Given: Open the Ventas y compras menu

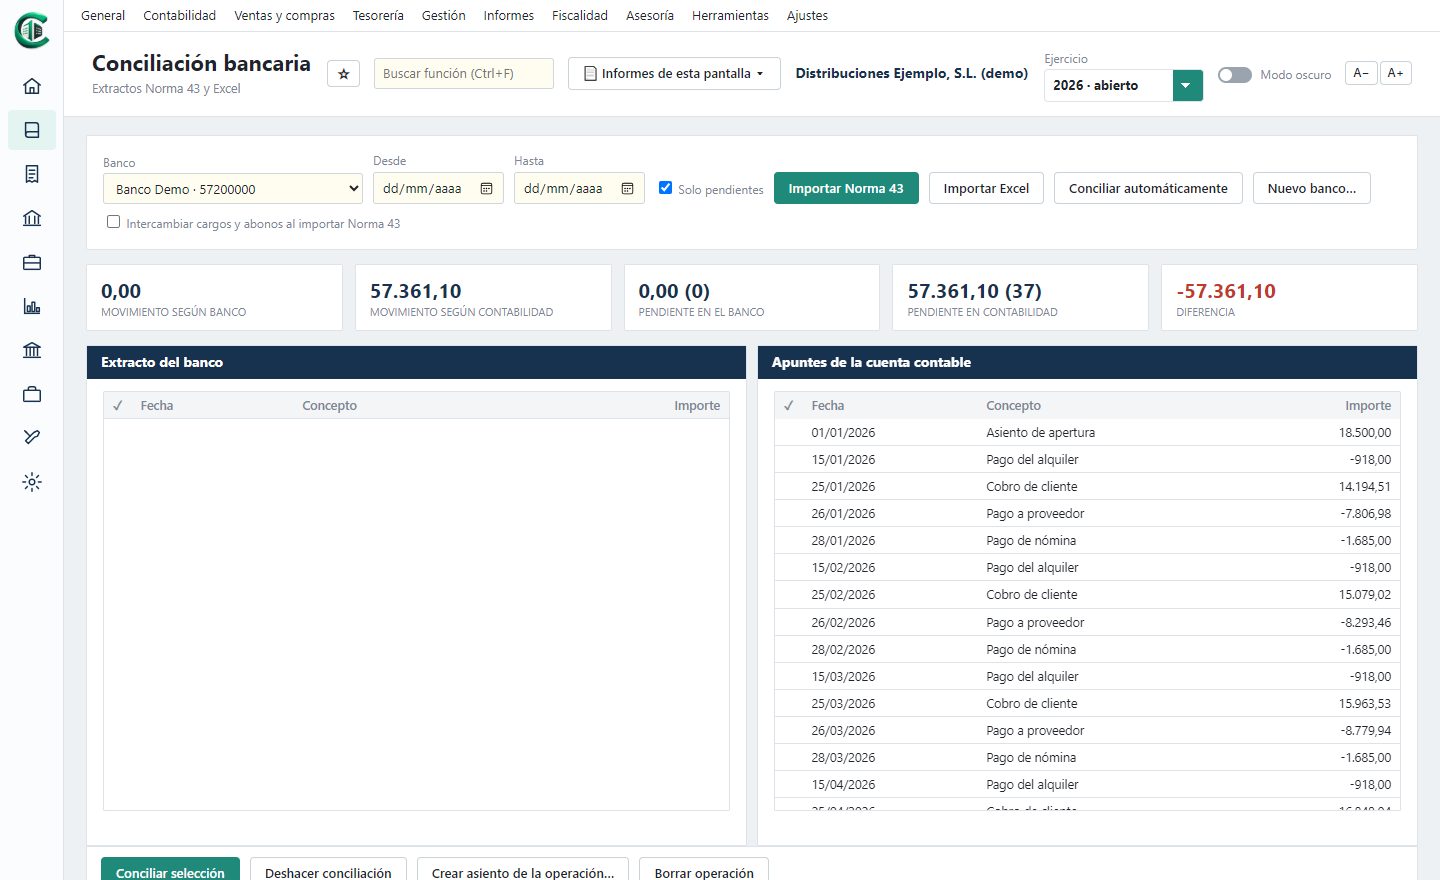Looking at the screenshot, I should point(285,16).
